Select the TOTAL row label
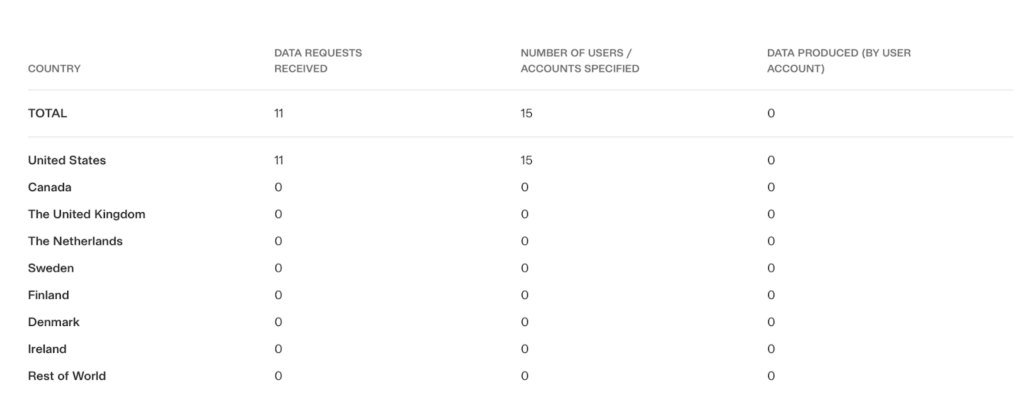The width and height of the screenshot is (1024, 413). click(x=47, y=113)
